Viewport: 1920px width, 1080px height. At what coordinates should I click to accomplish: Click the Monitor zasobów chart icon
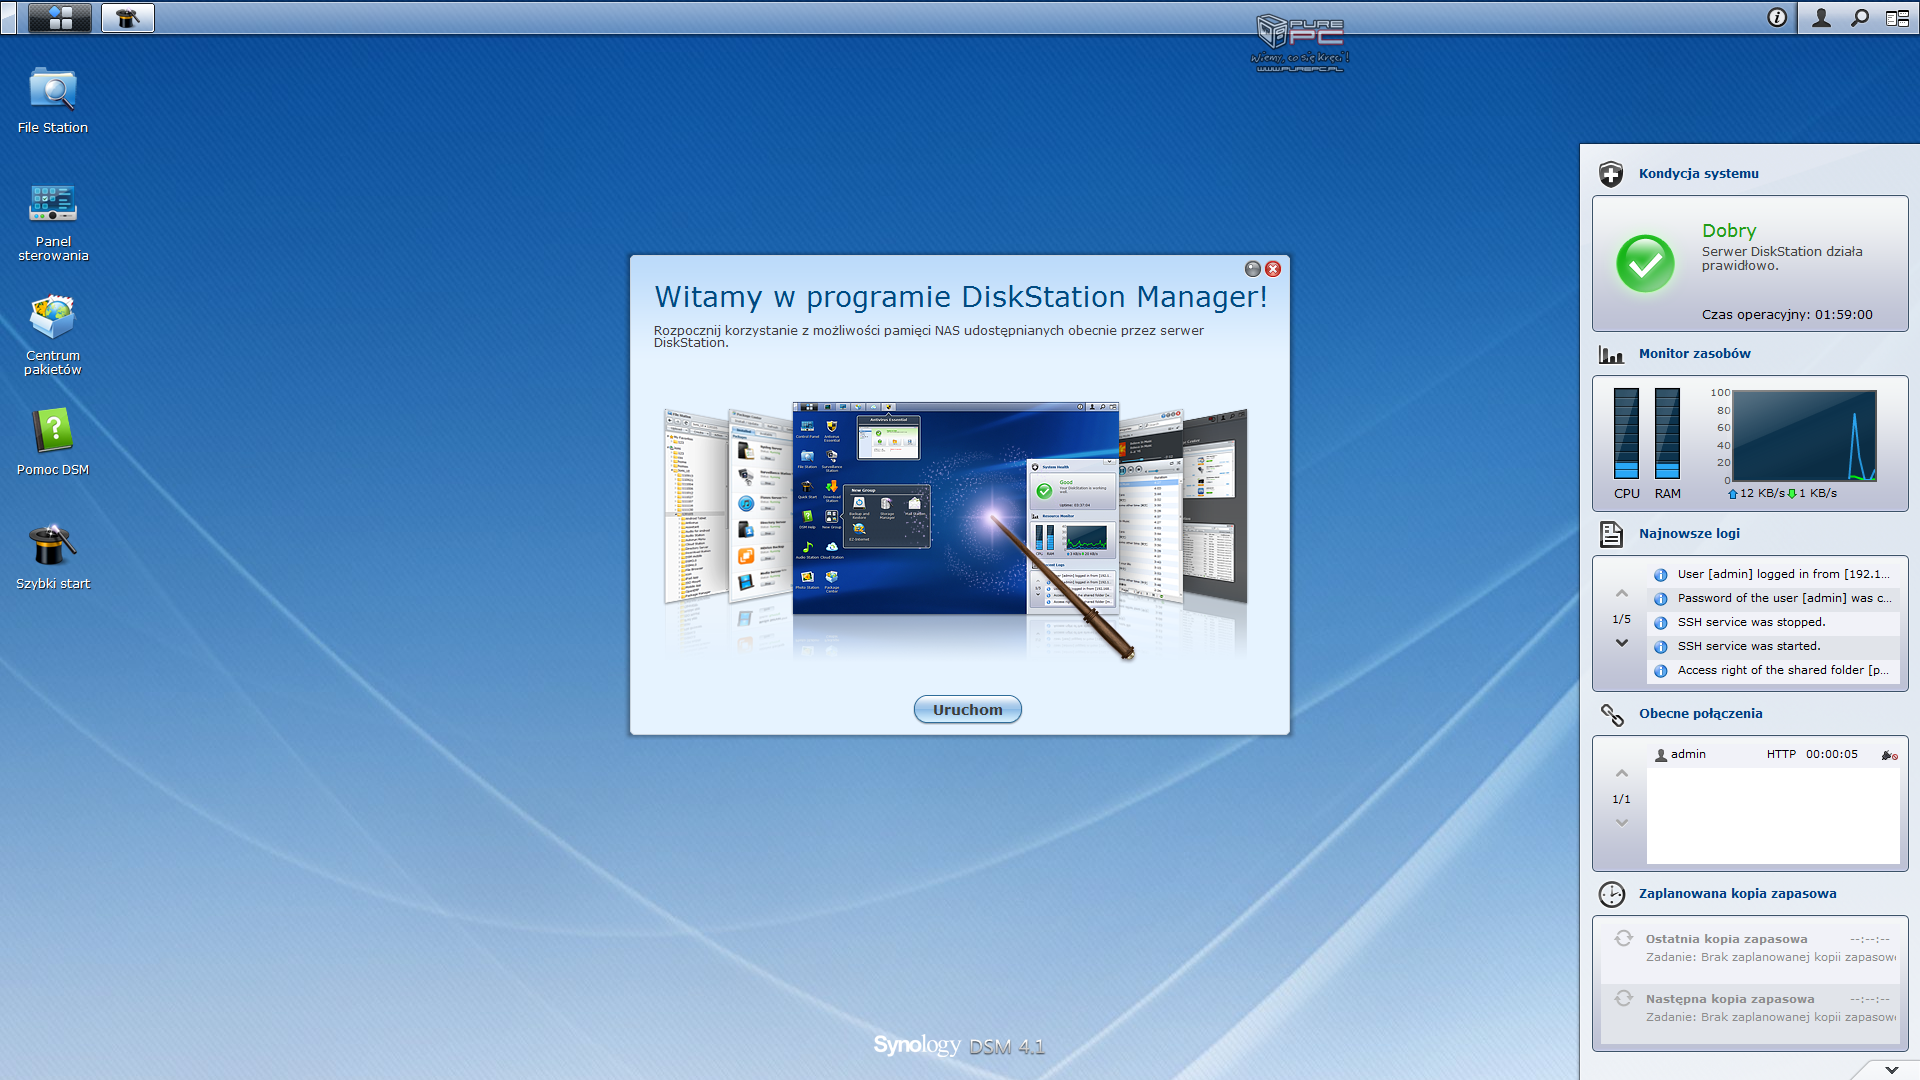(1611, 354)
